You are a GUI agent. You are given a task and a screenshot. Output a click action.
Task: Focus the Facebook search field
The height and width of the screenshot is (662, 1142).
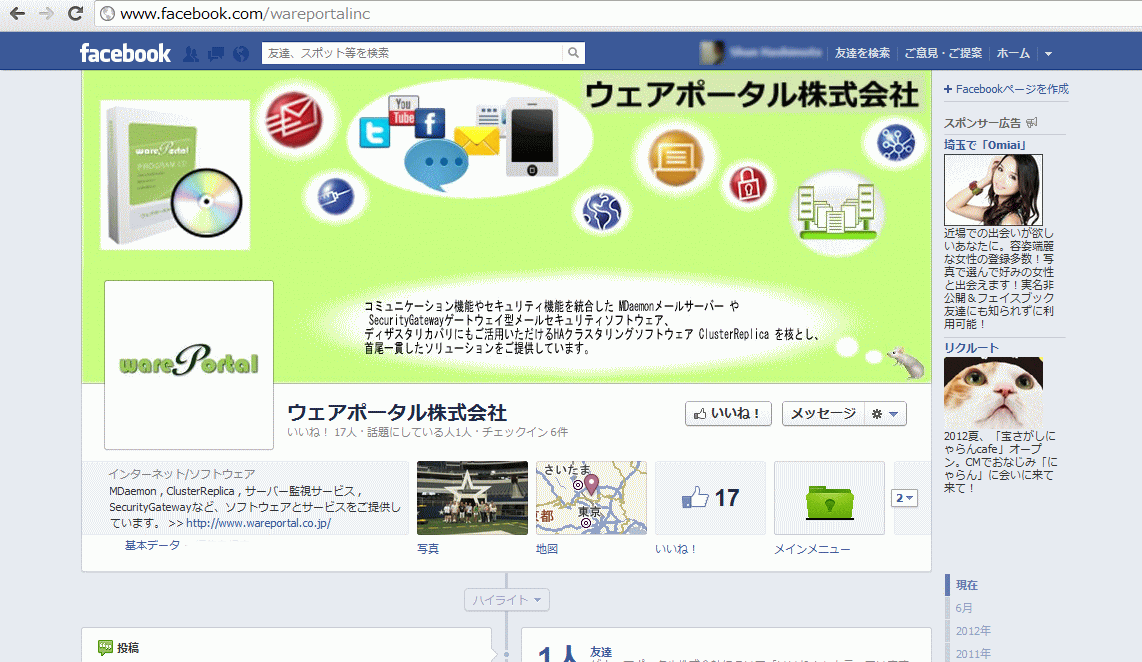pos(411,52)
